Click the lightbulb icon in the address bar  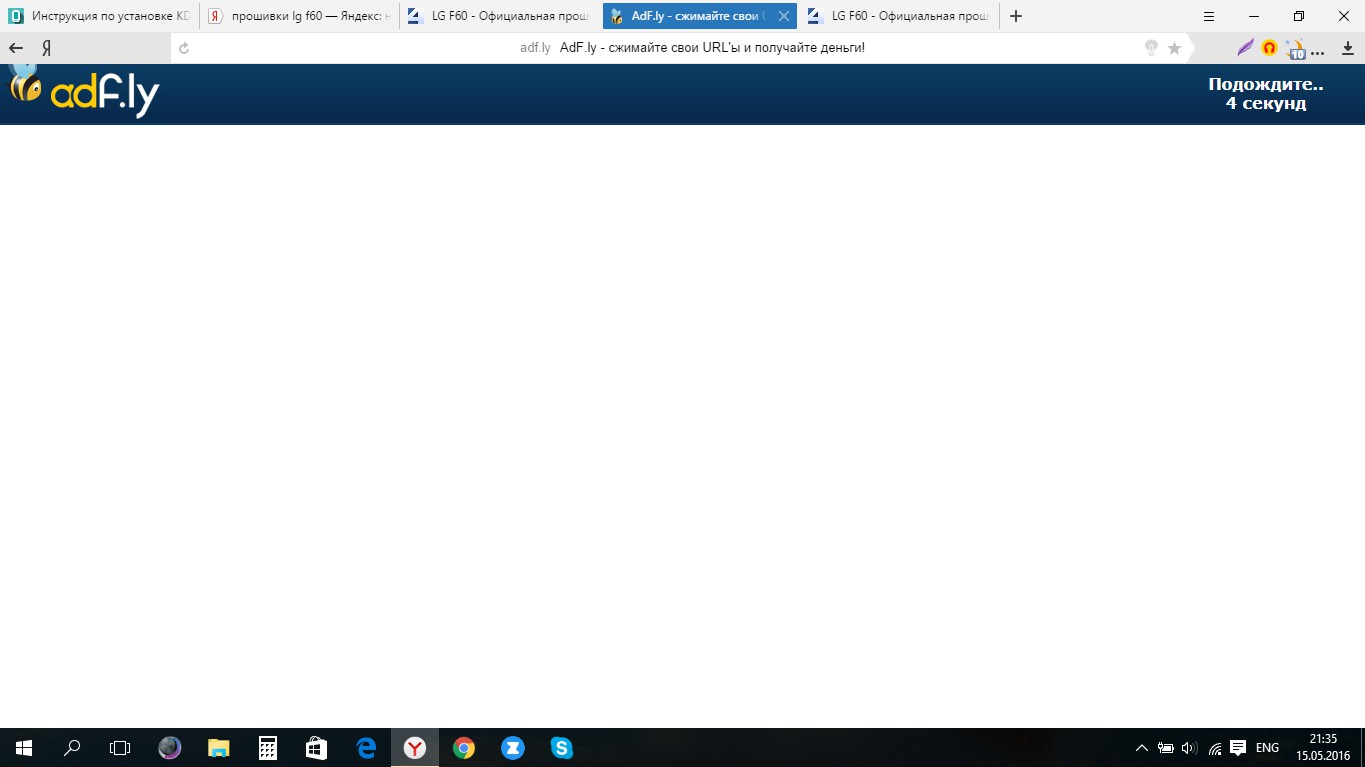1151,48
